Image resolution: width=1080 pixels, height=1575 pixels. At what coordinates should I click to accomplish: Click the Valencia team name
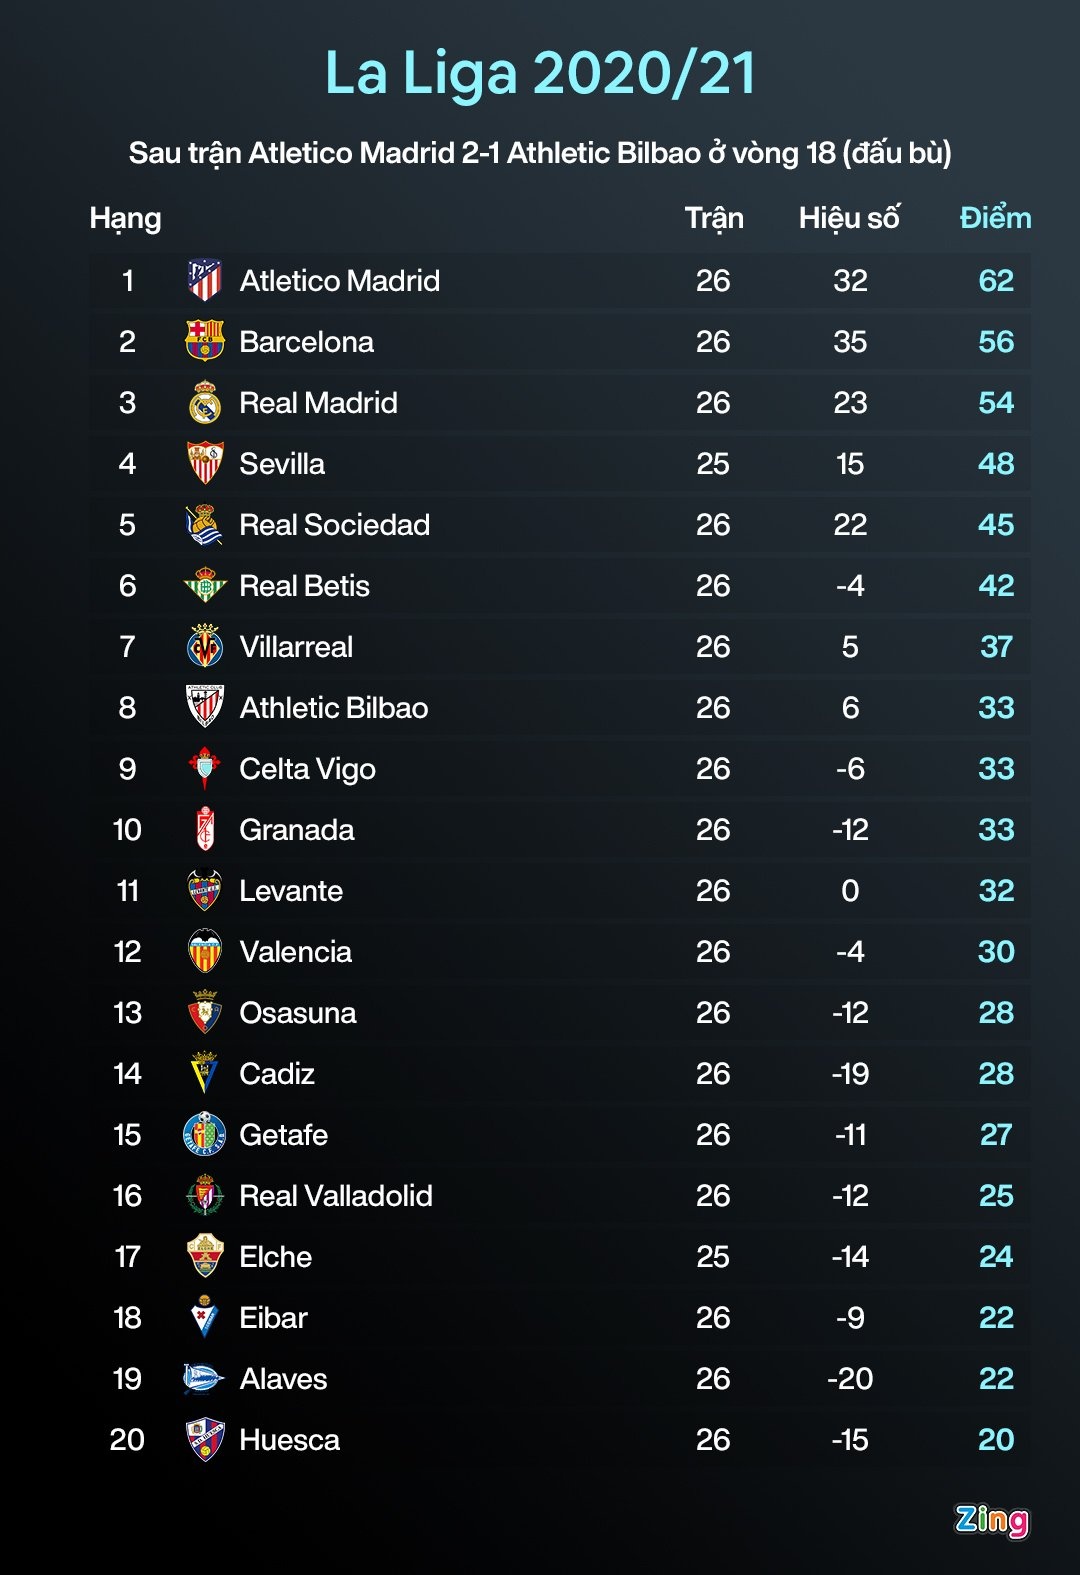click(296, 952)
